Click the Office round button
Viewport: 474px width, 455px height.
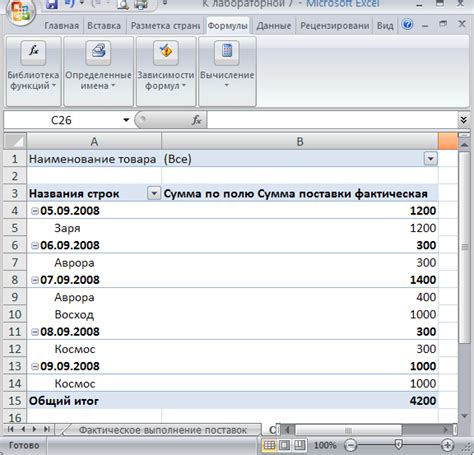point(20,12)
